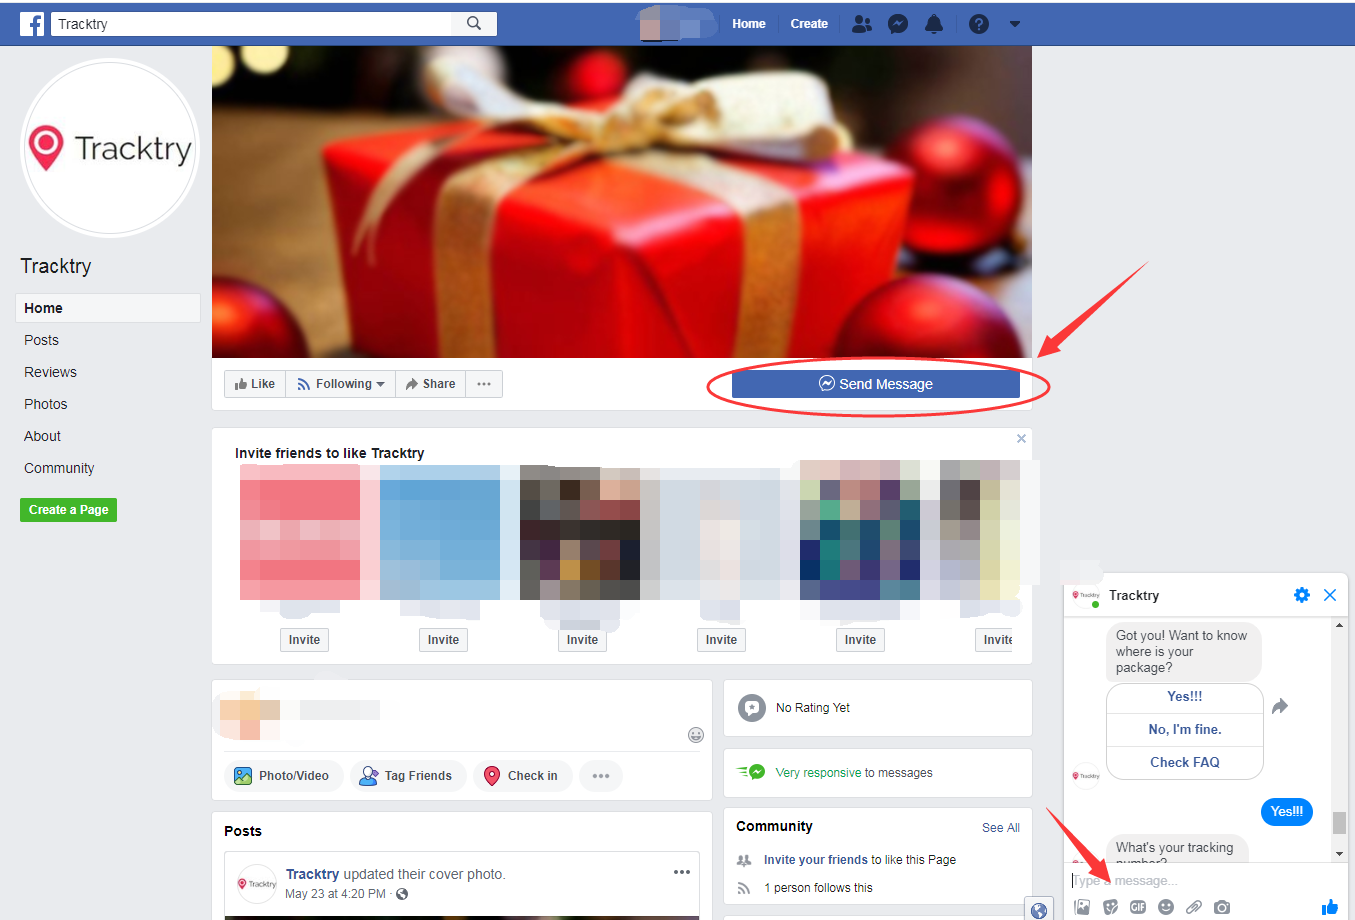This screenshot has width=1355, height=920.
Task: Click the Tracktry profile picture
Action: pos(110,148)
